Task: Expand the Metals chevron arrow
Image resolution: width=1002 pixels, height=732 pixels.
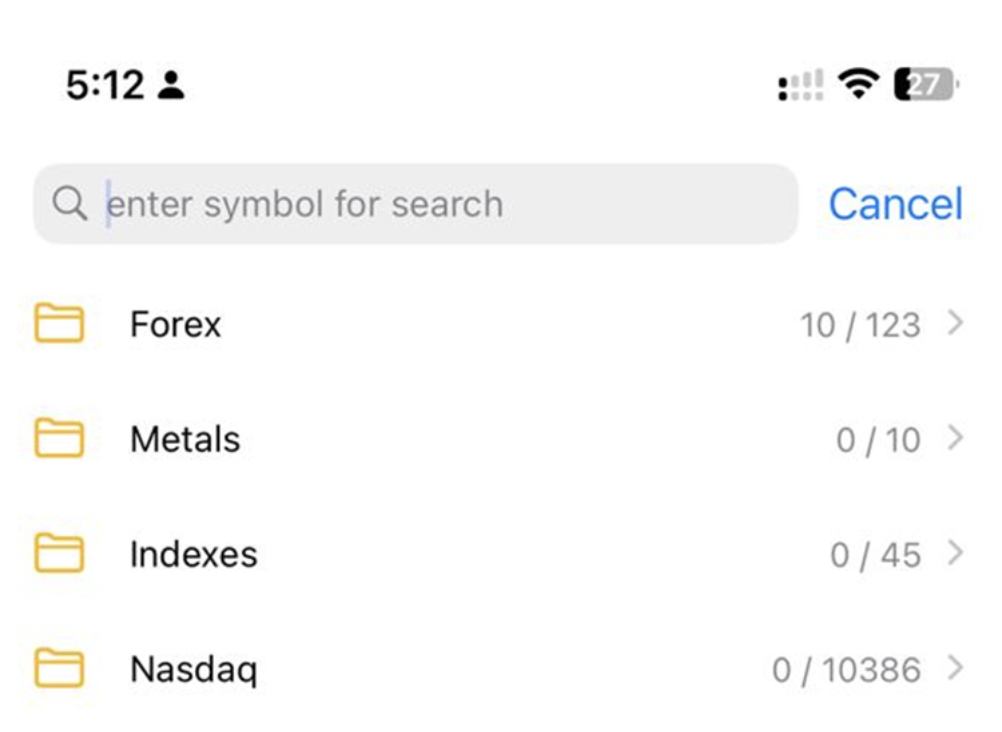Action: tap(956, 439)
